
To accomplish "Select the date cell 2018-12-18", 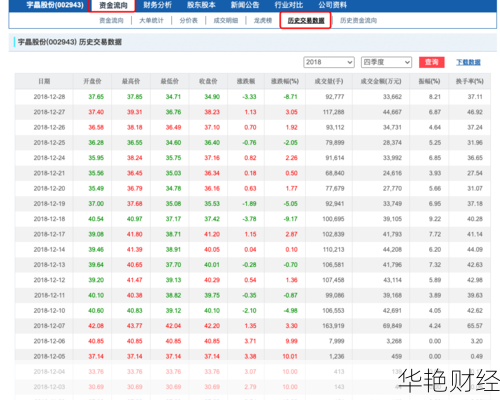I will coord(49,219).
